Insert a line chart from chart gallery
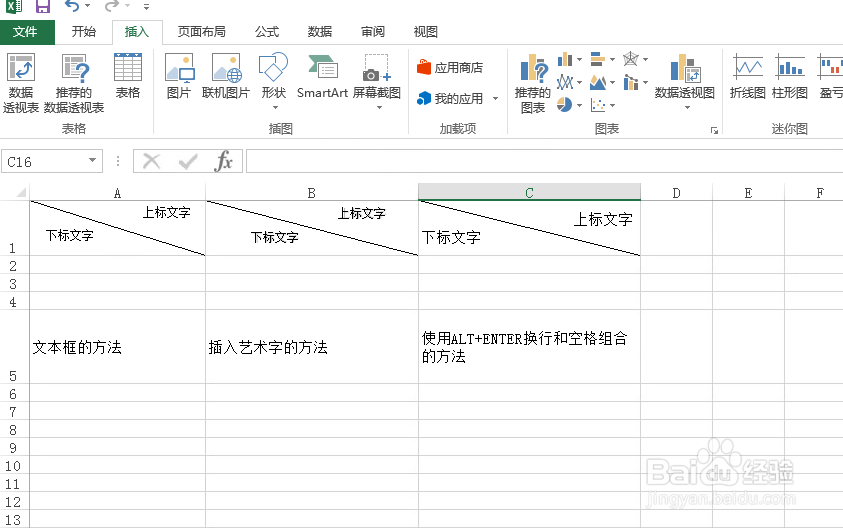The image size is (843, 528). coord(565,82)
